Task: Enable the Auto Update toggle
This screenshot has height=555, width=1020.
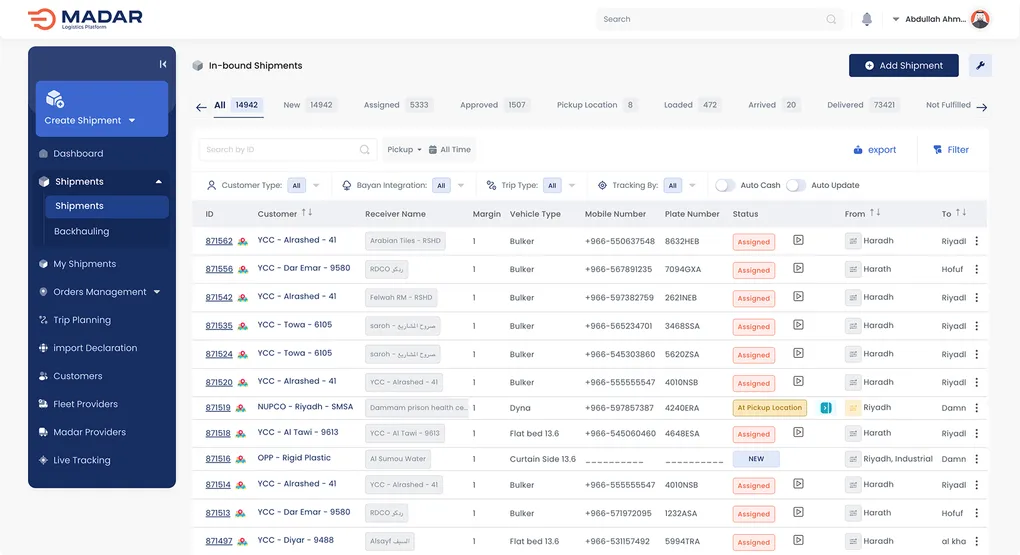Action: coord(796,185)
